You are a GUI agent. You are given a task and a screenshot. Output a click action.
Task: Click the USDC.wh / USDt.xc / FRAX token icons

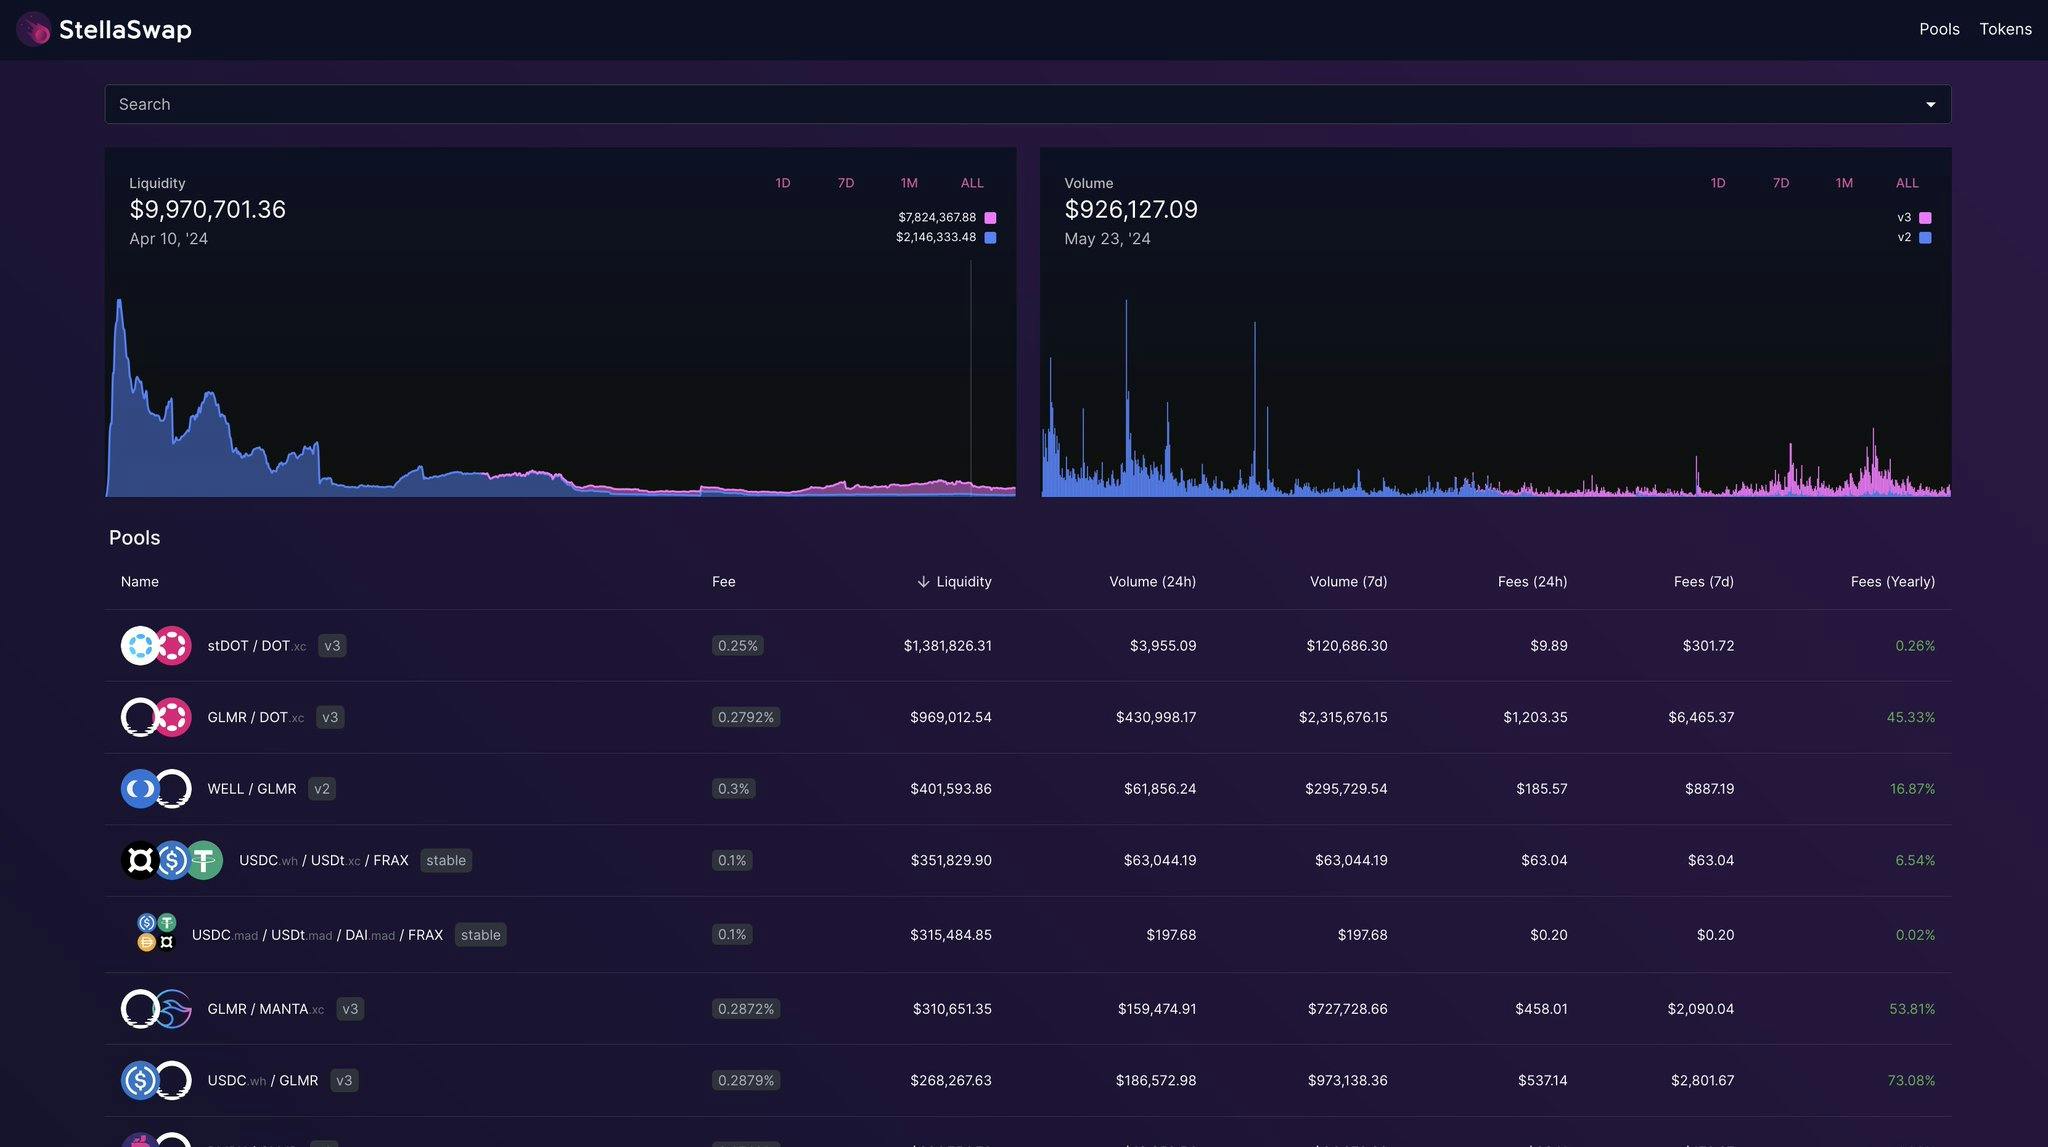click(x=172, y=860)
